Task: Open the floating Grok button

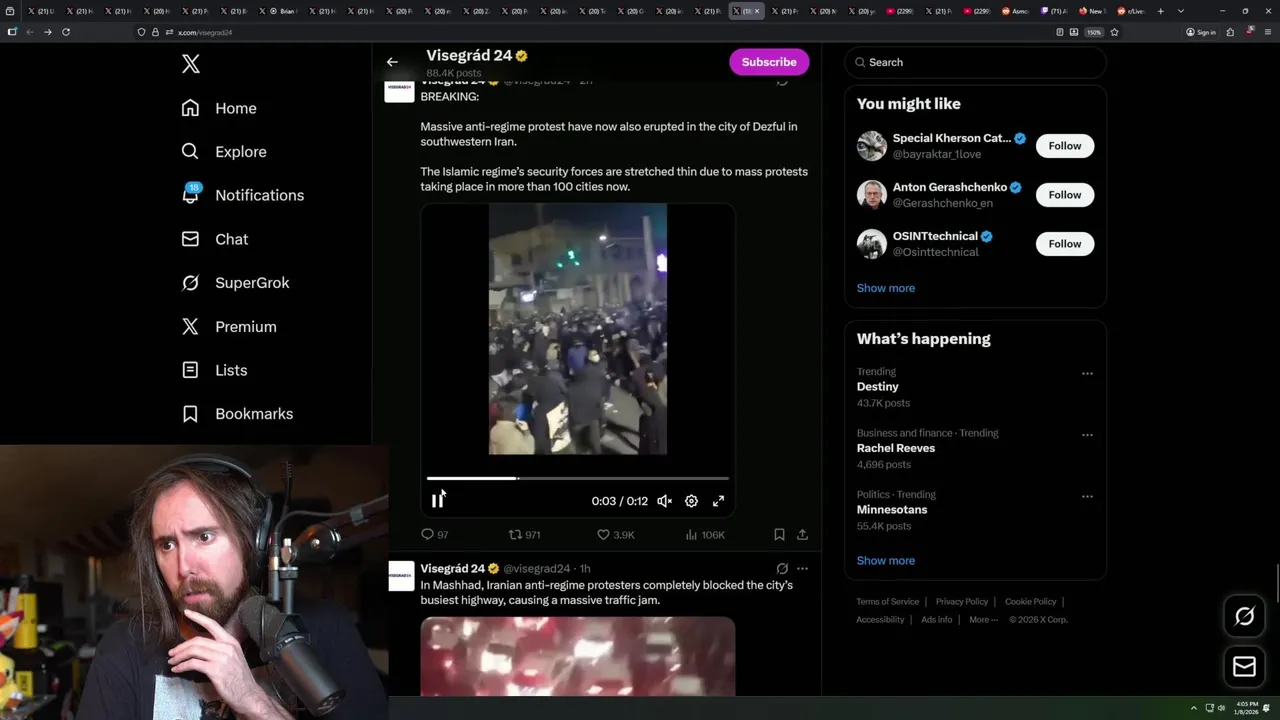Action: pos(1245,617)
